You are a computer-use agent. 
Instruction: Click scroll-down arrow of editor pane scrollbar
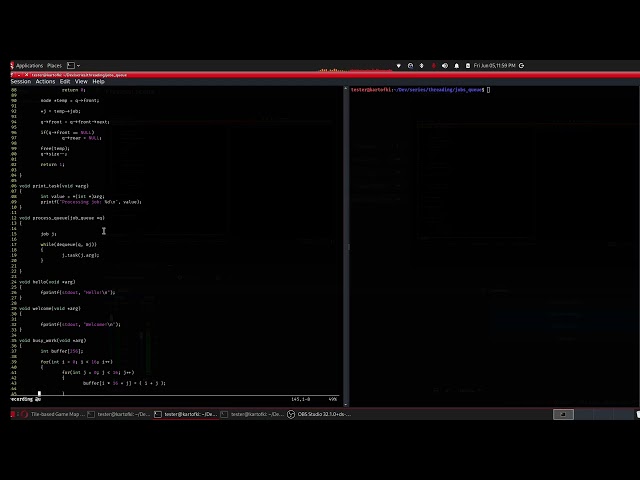click(x=346, y=404)
